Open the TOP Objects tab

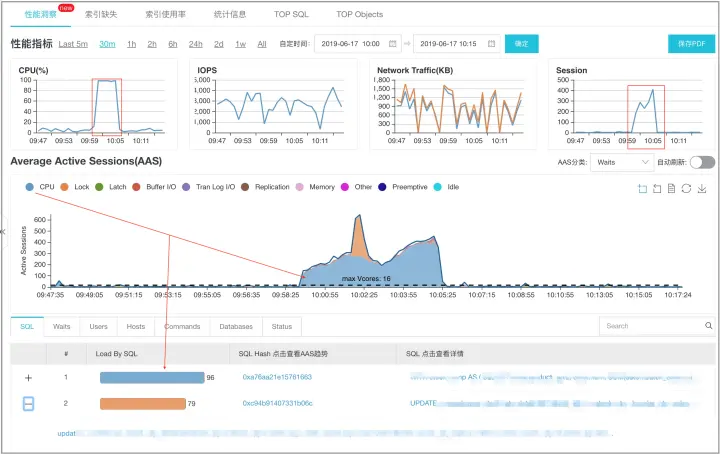[x=360, y=14]
